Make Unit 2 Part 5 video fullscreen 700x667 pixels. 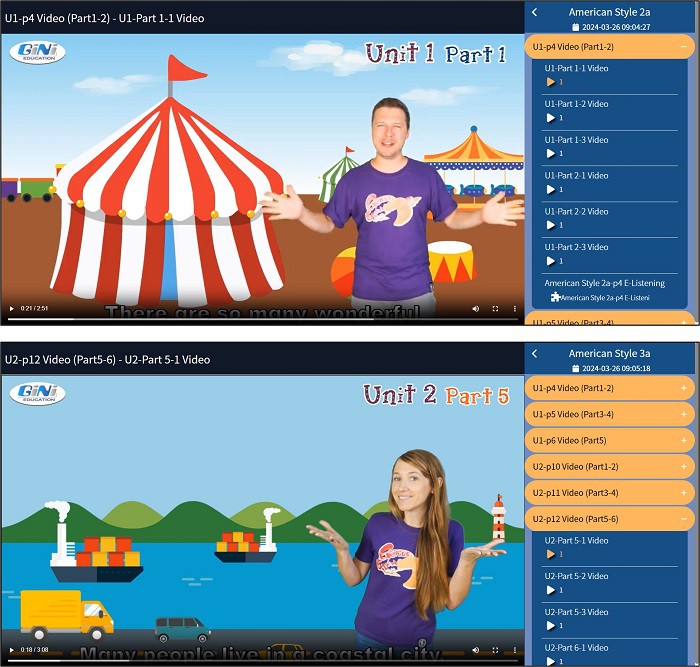495,651
